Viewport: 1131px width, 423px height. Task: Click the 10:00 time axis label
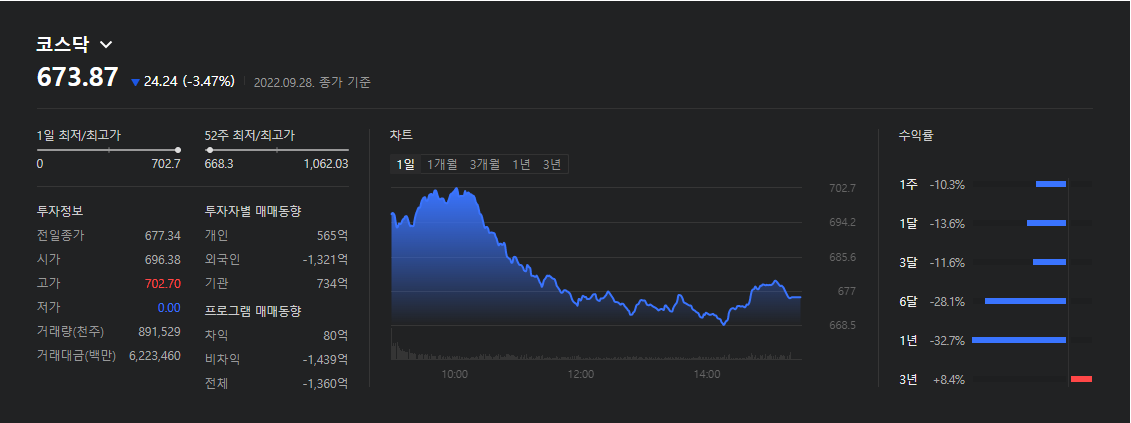(454, 374)
